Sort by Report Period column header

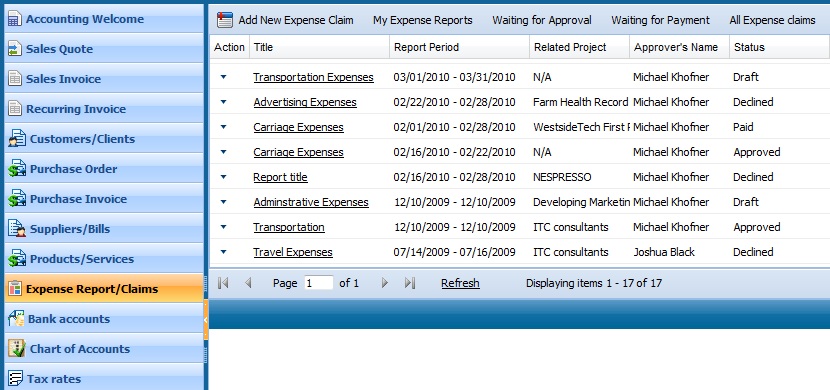click(460, 47)
